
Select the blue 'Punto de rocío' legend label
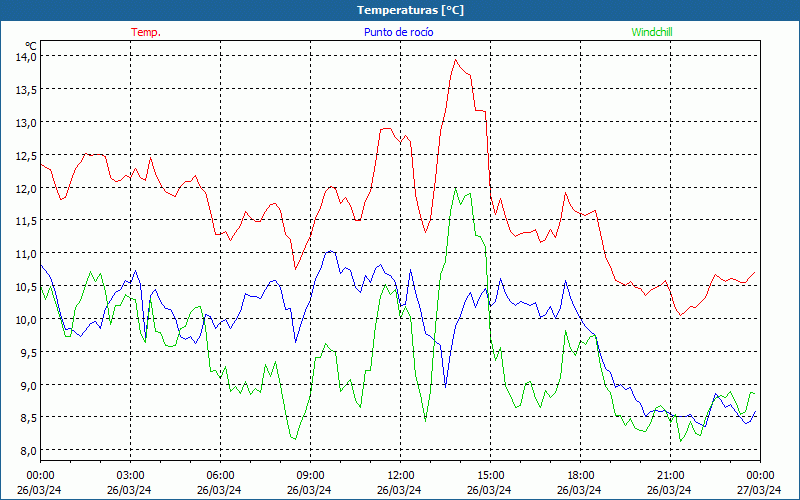coord(398,32)
